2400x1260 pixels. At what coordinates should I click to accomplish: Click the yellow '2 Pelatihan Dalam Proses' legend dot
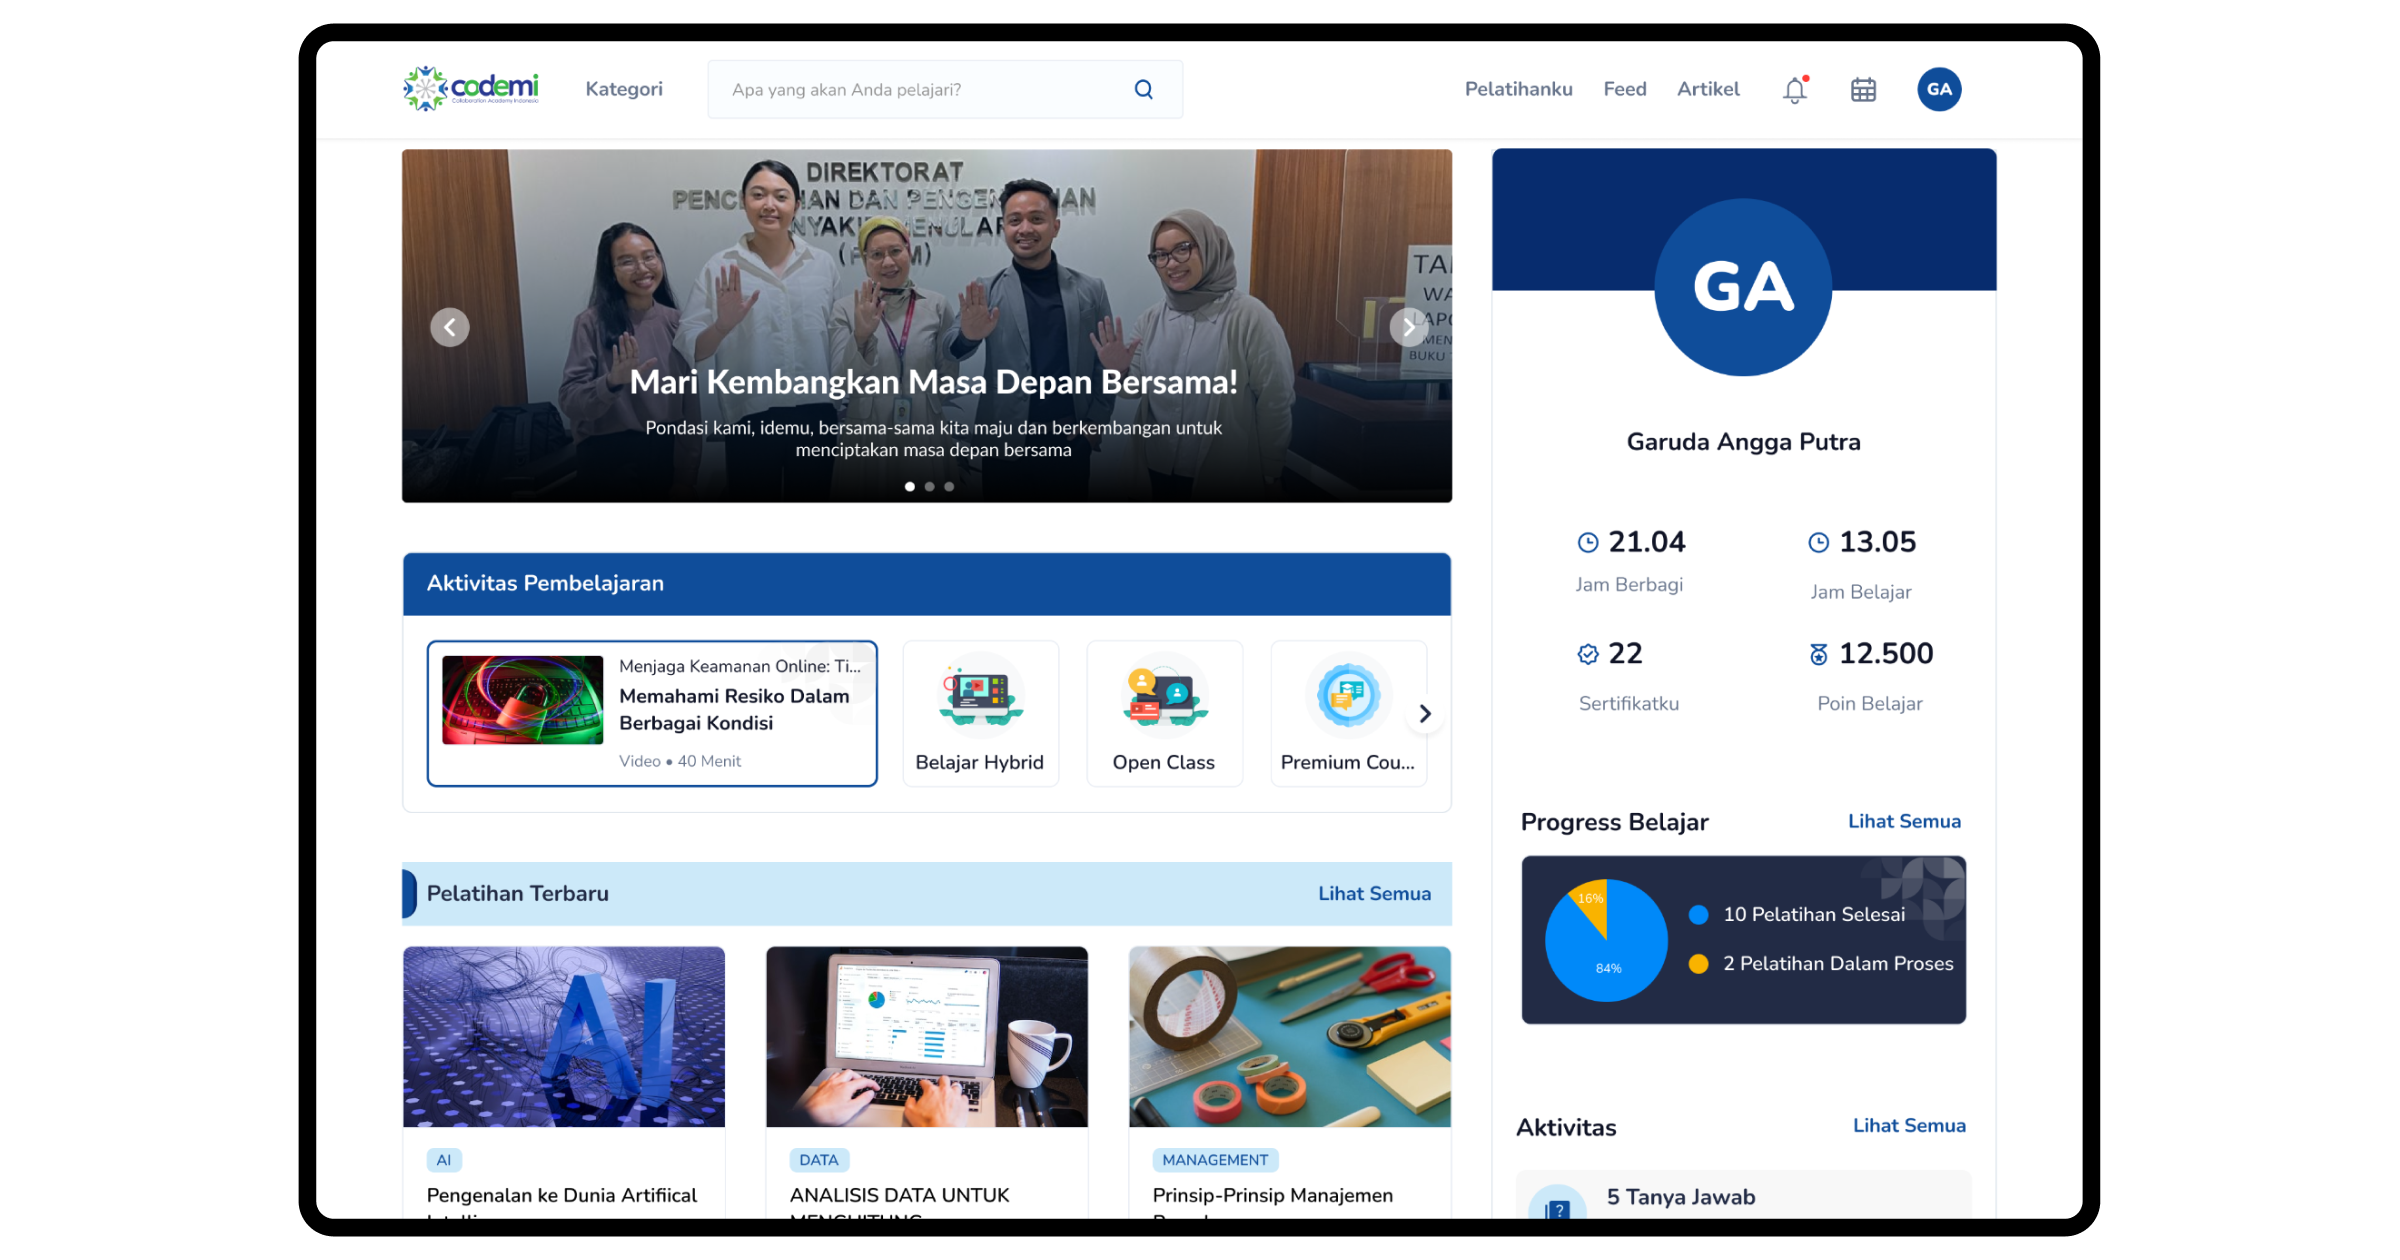point(1698,963)
